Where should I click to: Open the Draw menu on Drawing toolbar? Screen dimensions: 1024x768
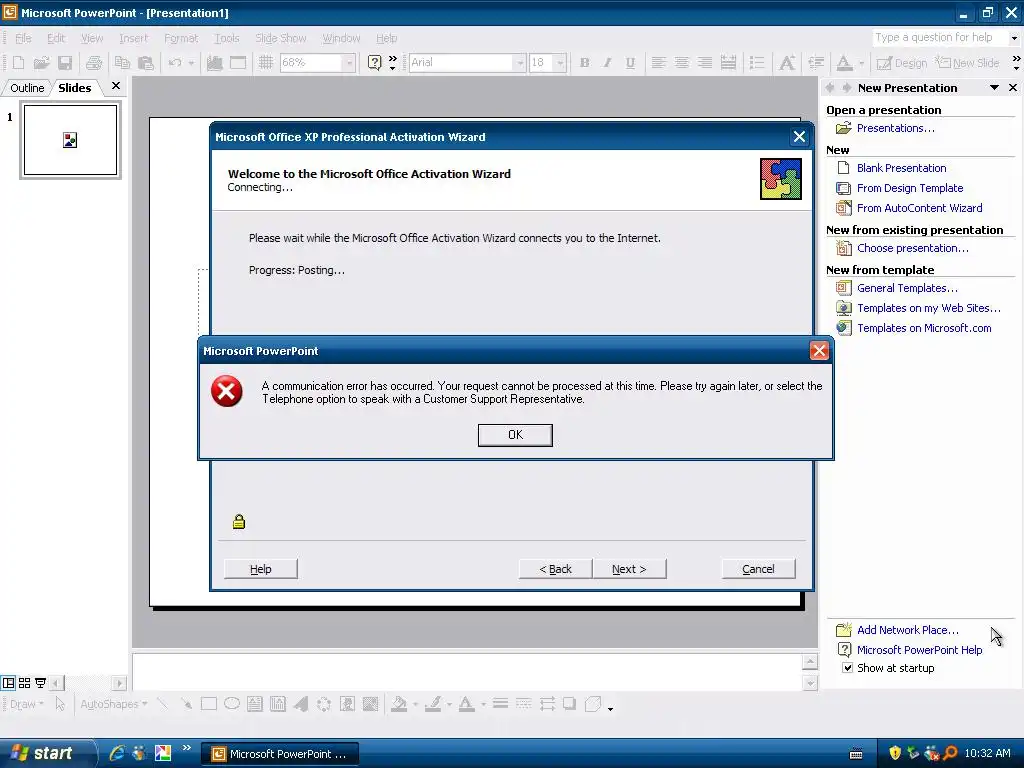(27, 704)
